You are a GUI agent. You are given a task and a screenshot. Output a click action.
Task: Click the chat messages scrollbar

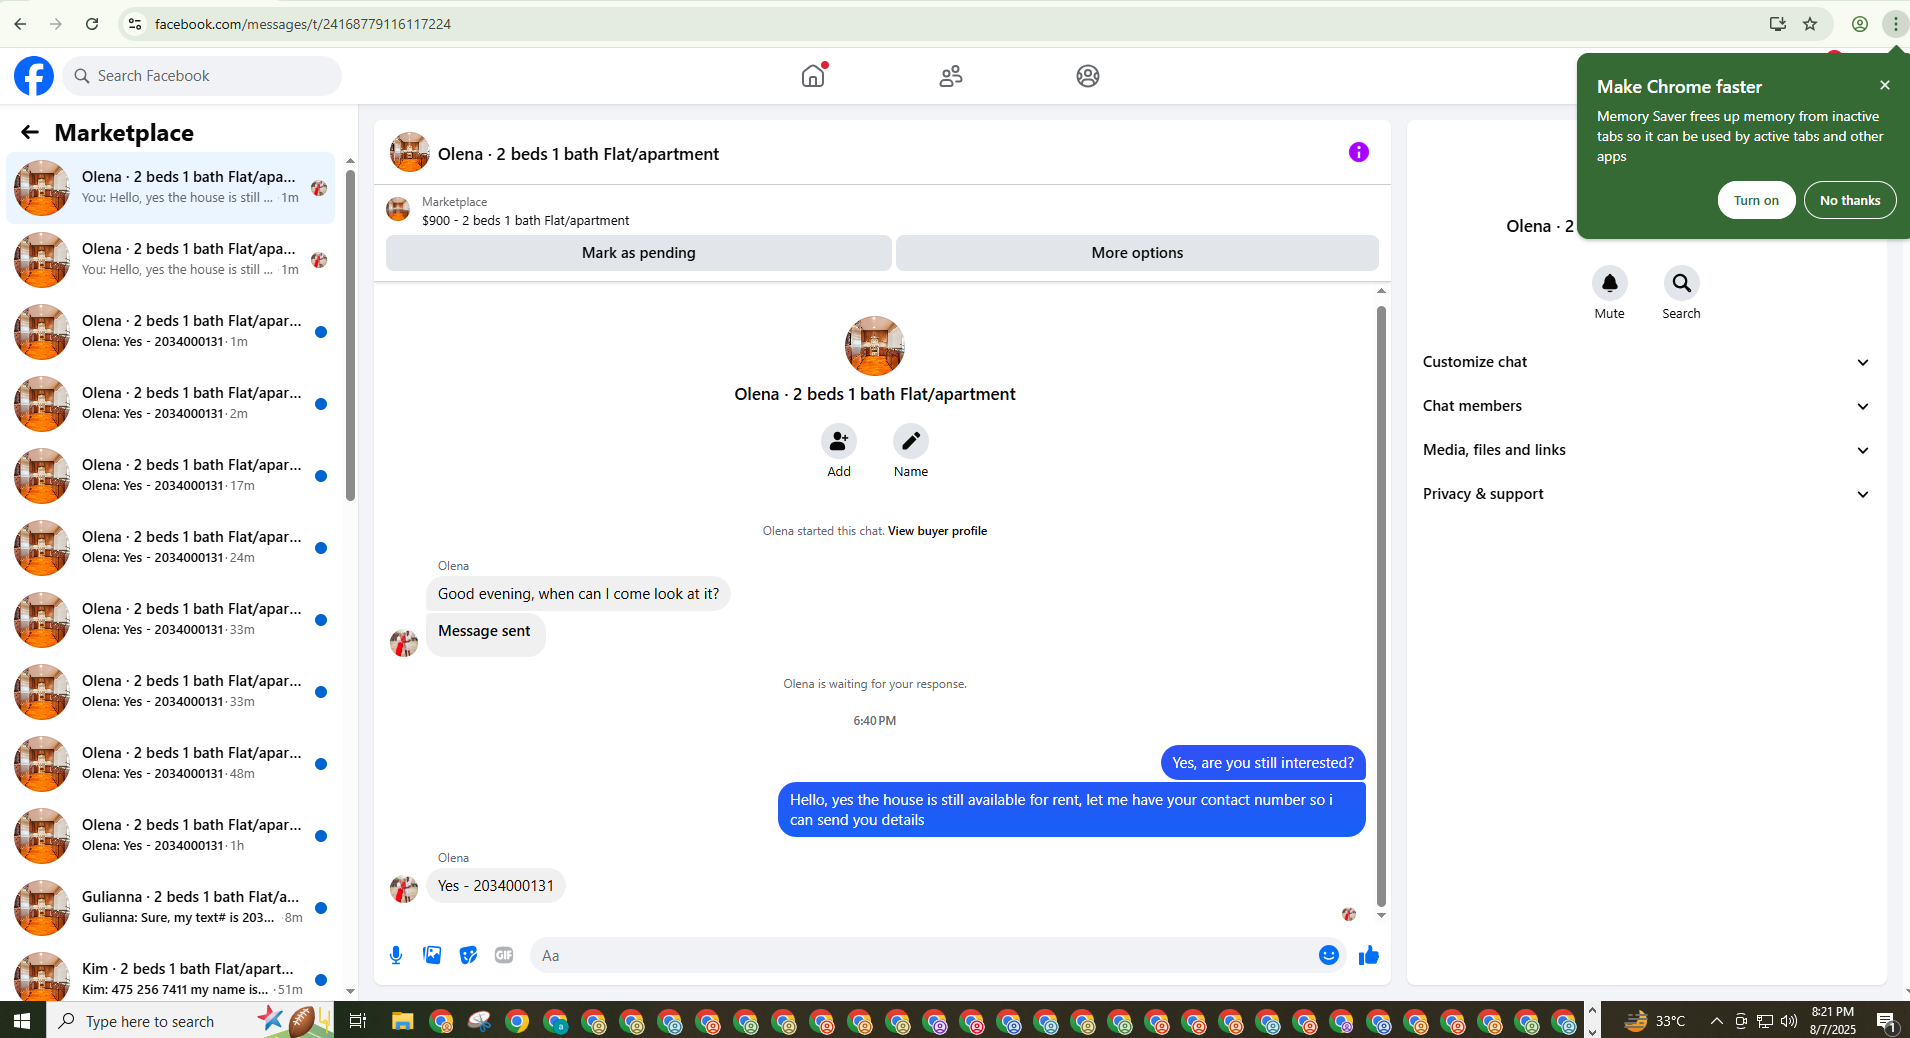click(x=1381, y=605)
